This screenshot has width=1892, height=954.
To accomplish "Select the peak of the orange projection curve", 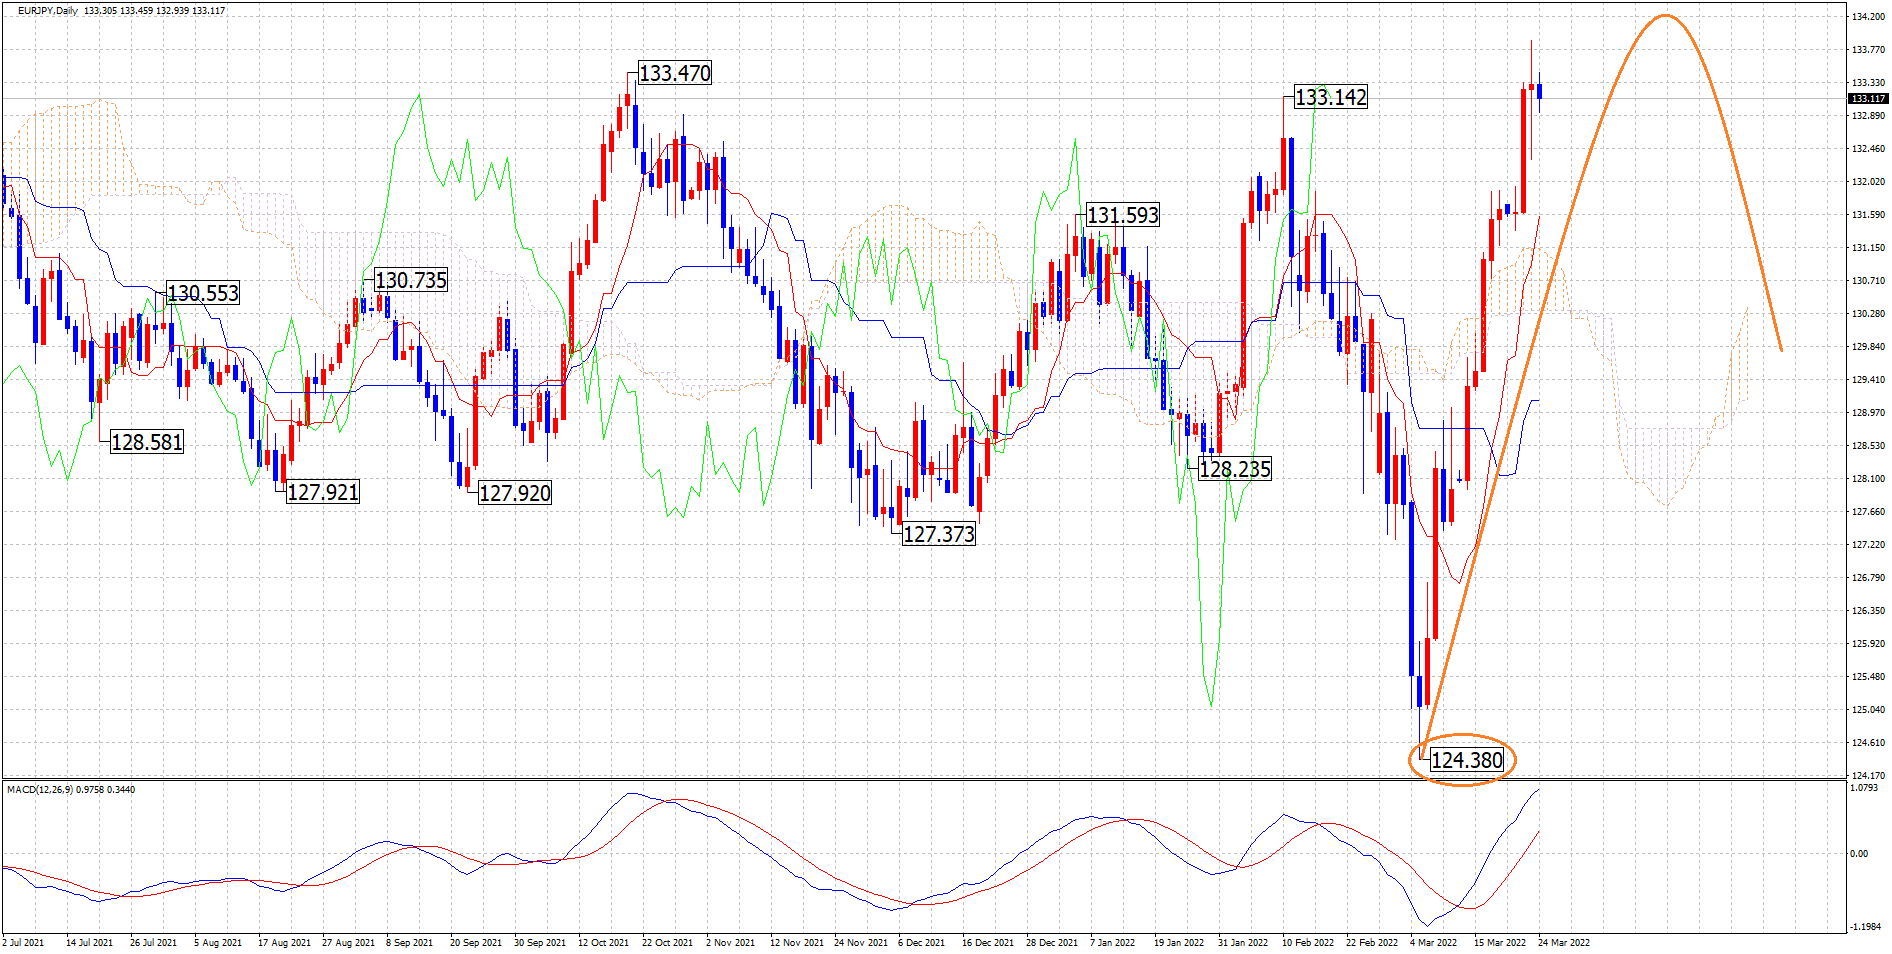I will click(1664, 16).
